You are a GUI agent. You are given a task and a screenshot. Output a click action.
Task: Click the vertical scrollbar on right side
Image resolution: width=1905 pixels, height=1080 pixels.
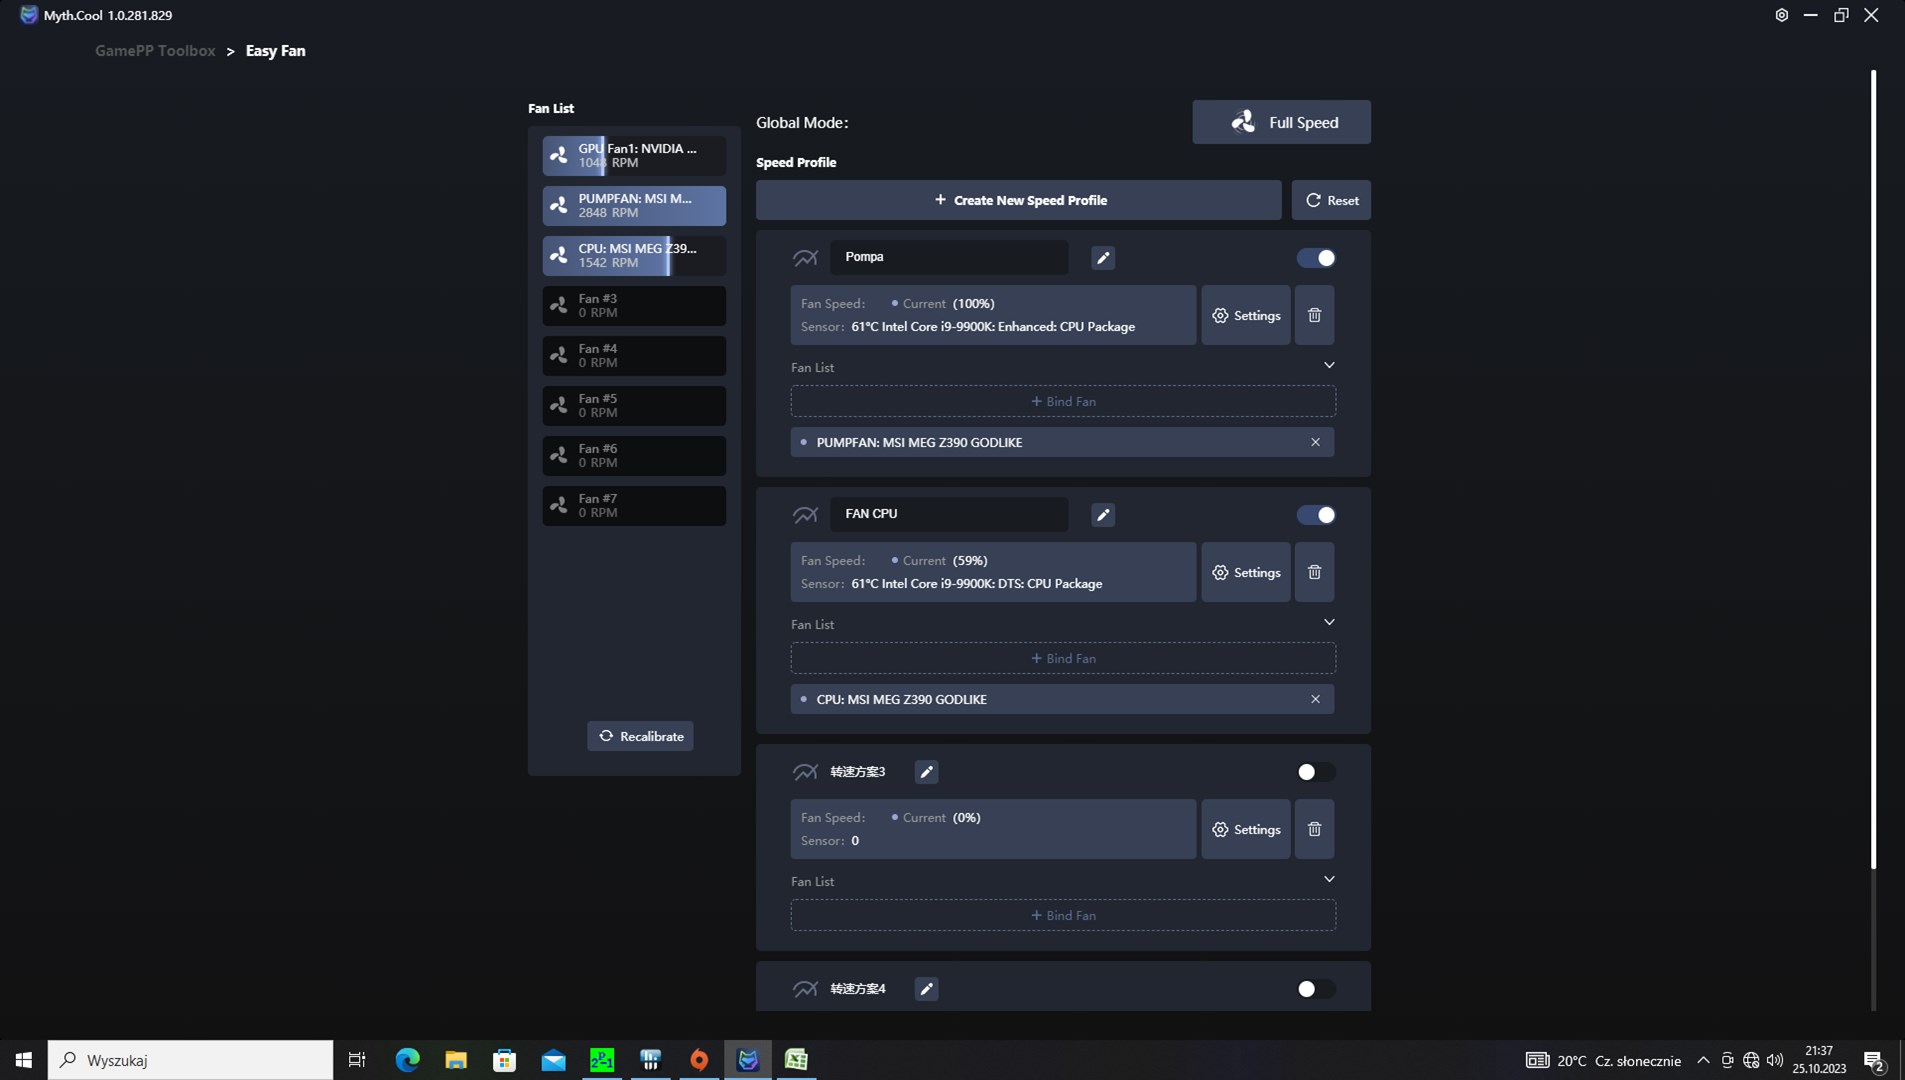[1873, 470]
